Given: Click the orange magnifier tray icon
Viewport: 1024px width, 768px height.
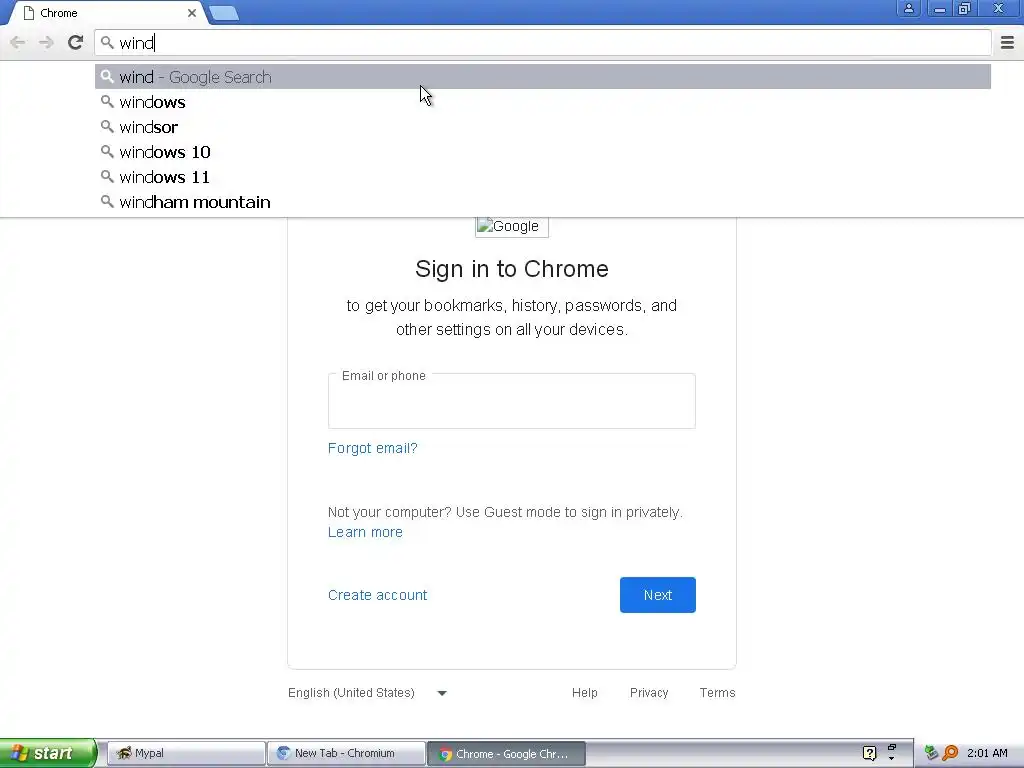Looking at the screenshot, I should (950, 753).
